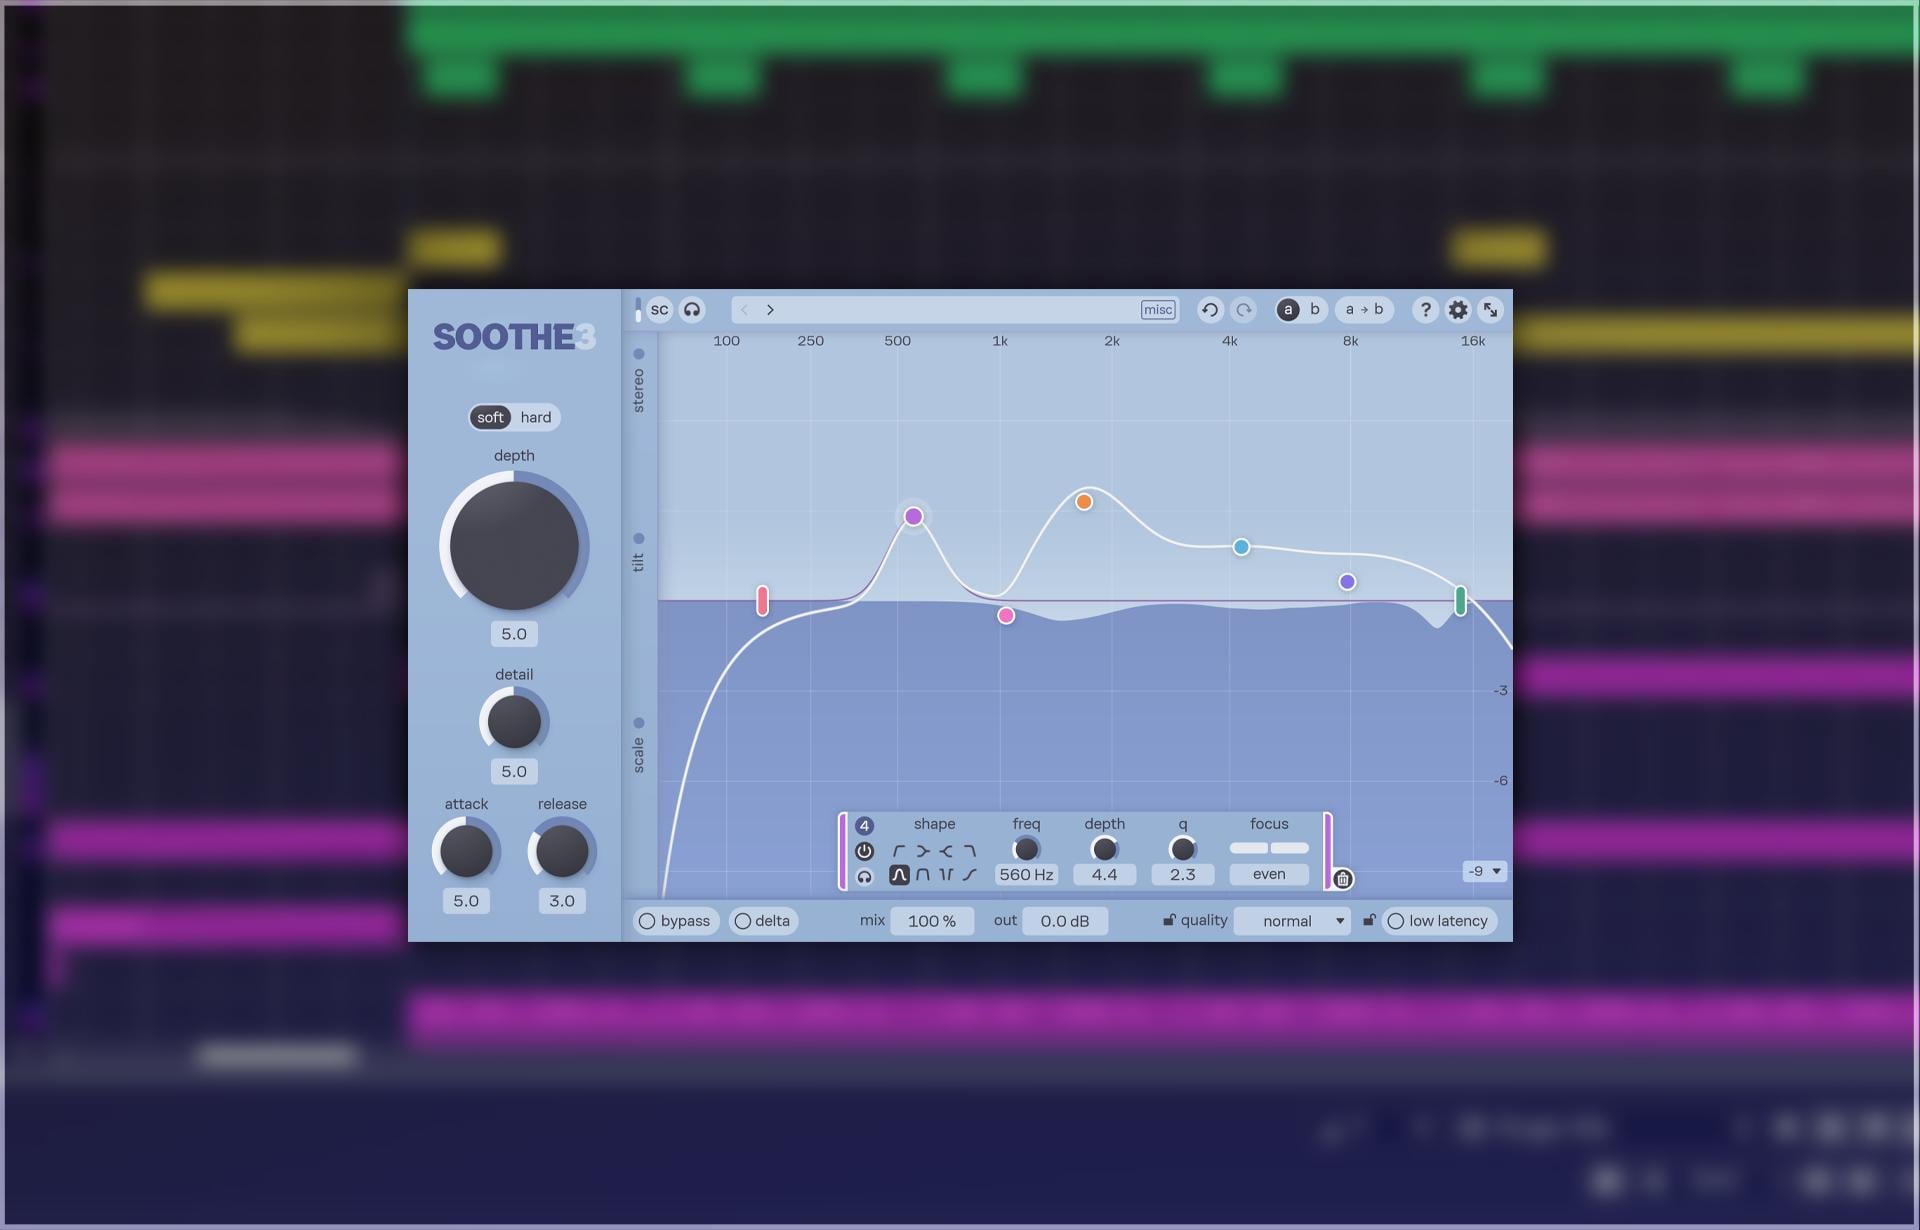The image size is (1920, 1230).
Task: Select soft mode
Action: (490, 417)
